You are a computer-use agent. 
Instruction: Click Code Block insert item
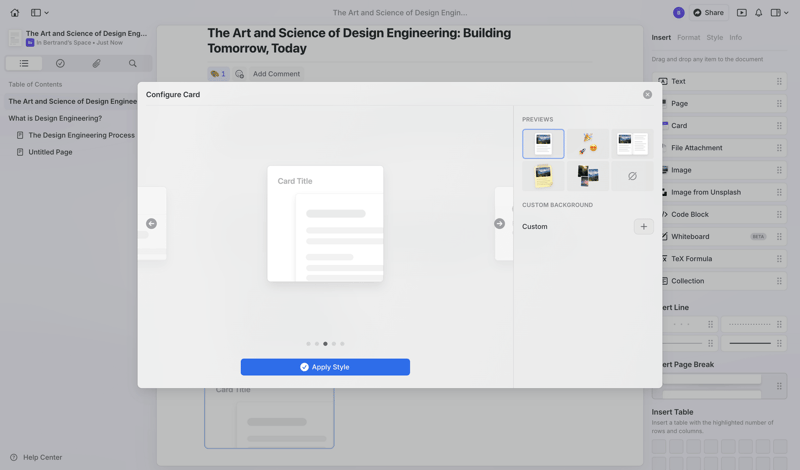coord(724,214)
